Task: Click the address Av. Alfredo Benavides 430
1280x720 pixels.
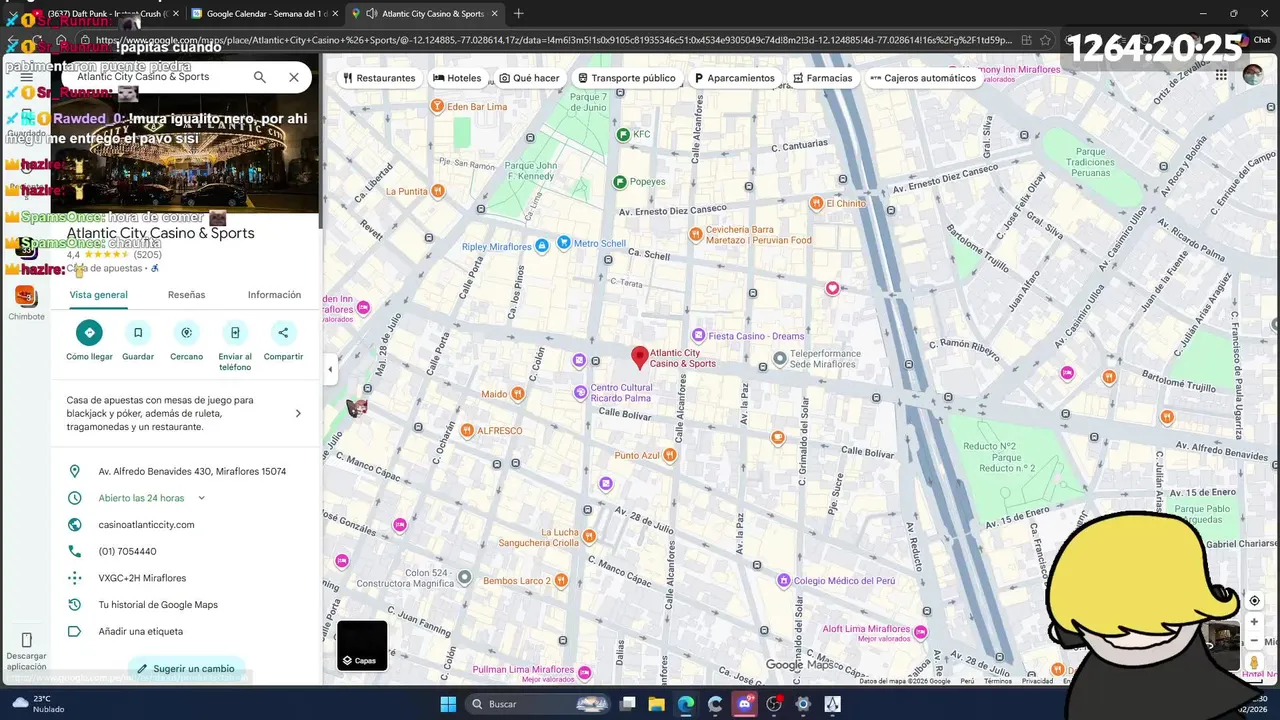Action: click(192, 471)
